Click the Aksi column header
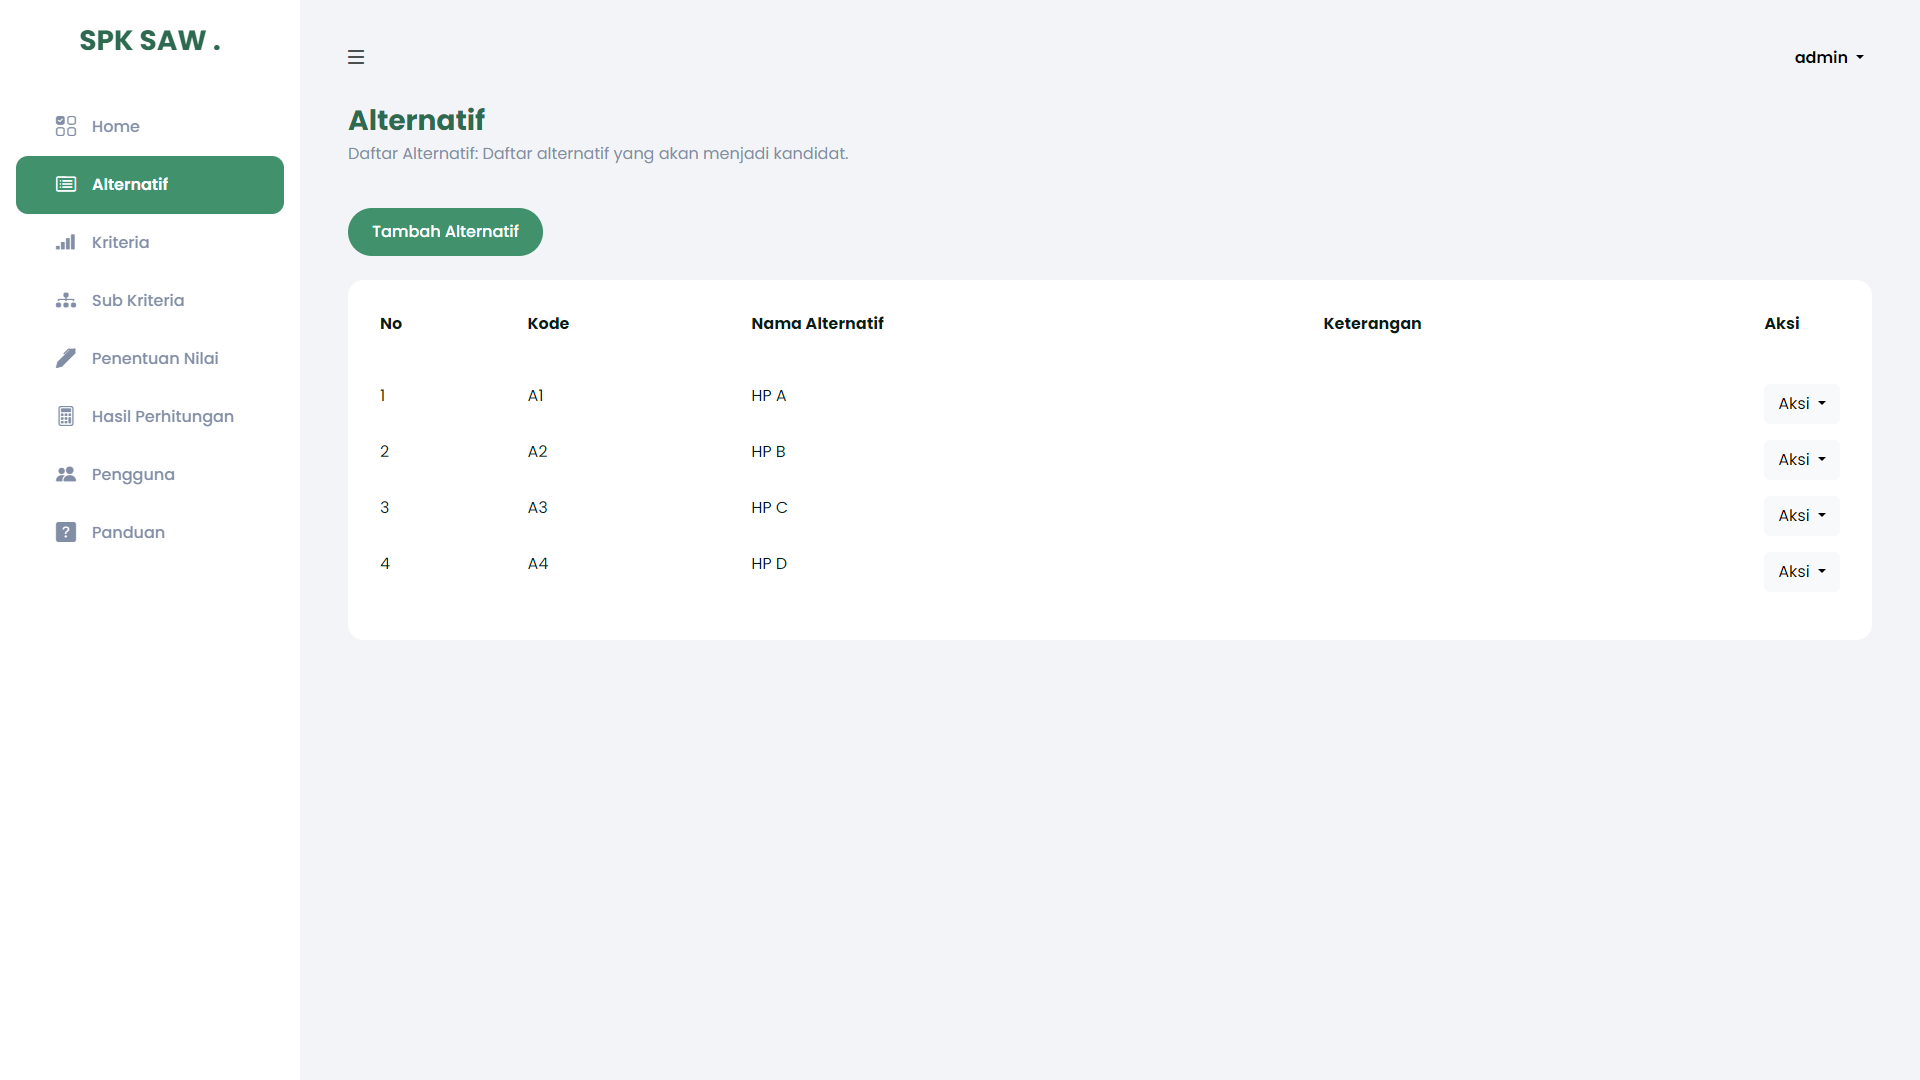This screenshot has height=1080, width=1920. click(1781, 324)
